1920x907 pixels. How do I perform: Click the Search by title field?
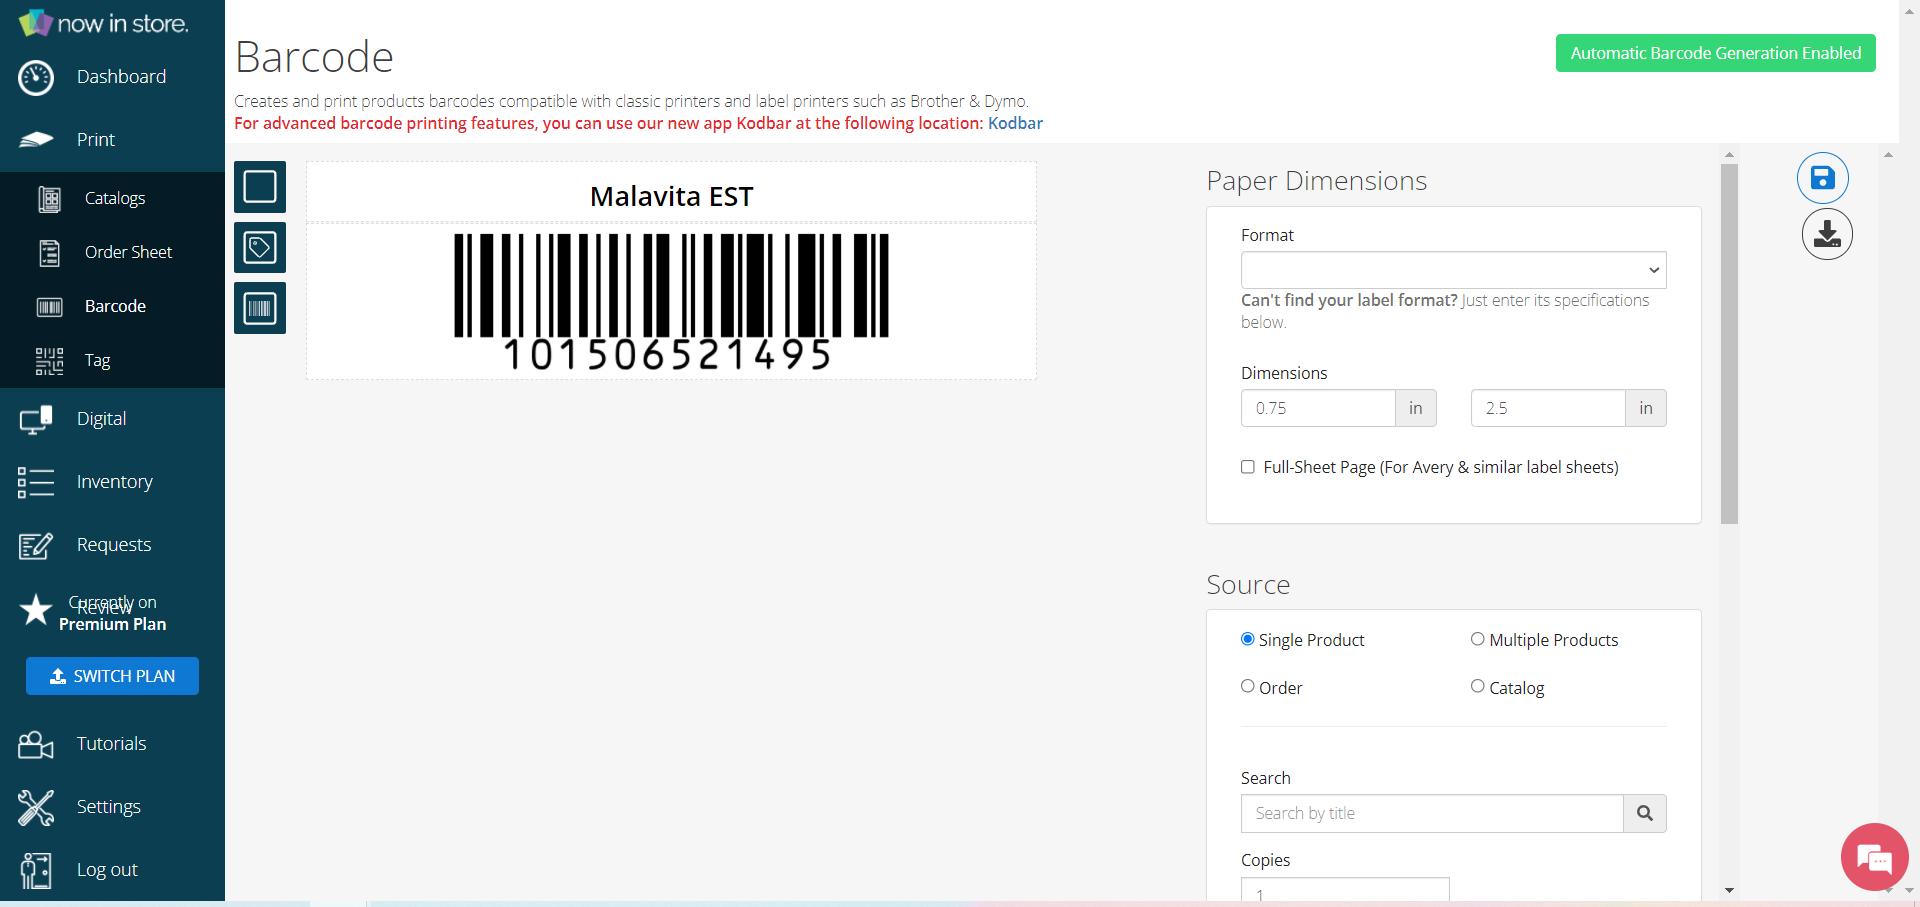[1432, 813]
